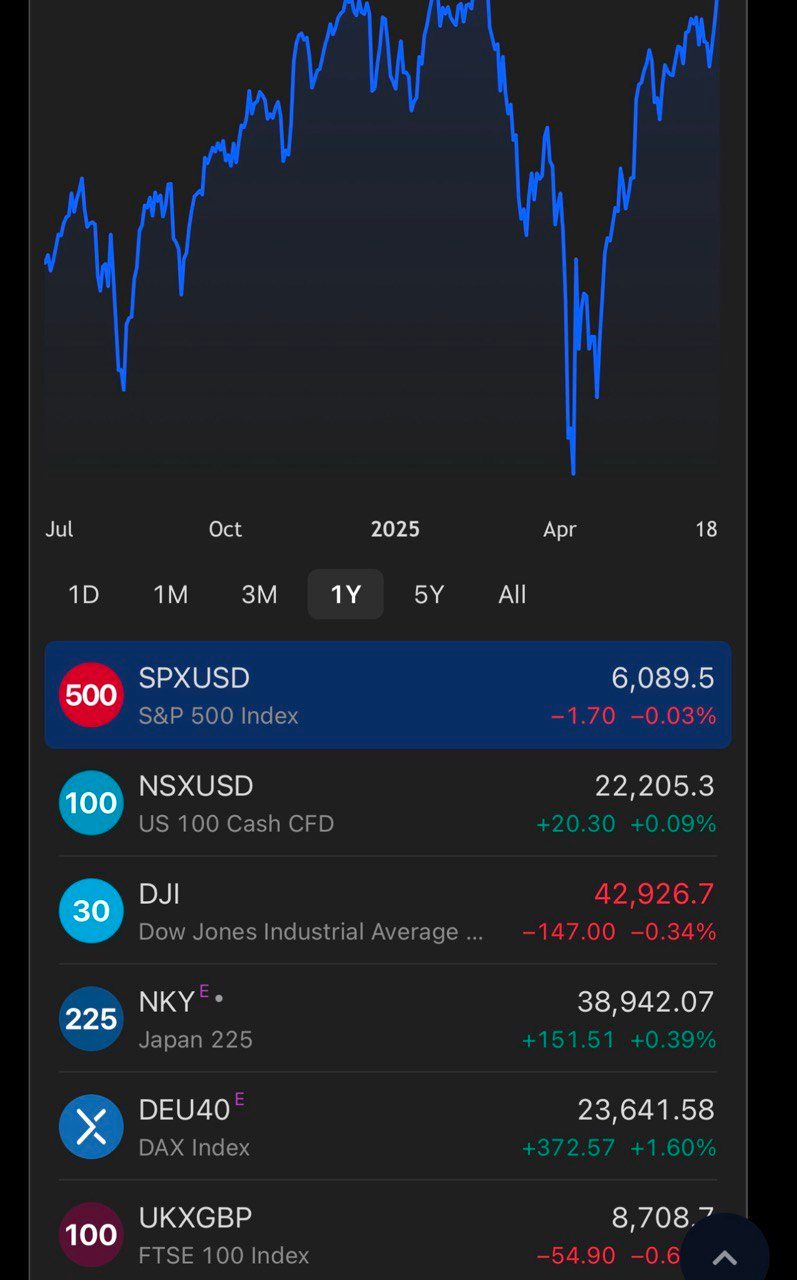Tap the April low on the chart line
Screen dimensions: 797x1280
tap(573, 472)
